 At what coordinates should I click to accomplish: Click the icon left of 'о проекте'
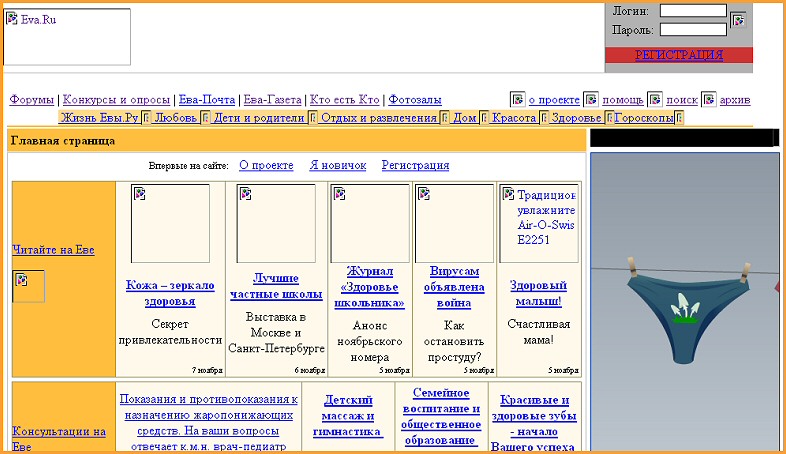[x=517, y=100]
